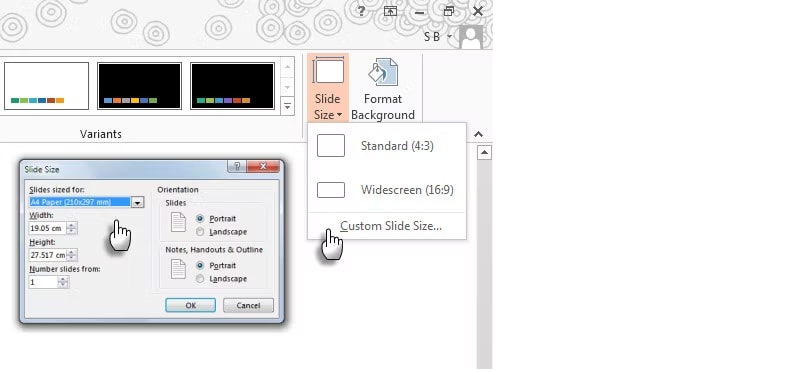Click the vertical scrollbar track
The width and height of the screenshot is (800, 372).
coord(484,264)
